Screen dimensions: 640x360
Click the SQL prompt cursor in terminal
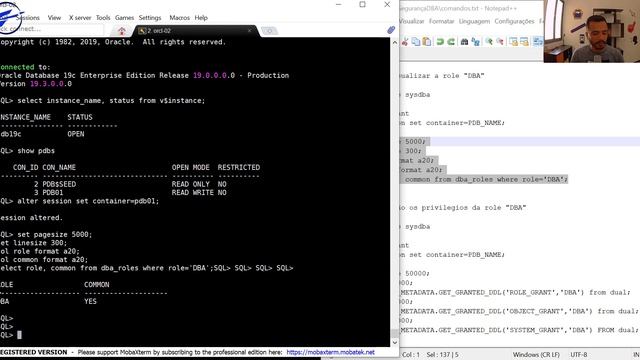click(19, 335)
